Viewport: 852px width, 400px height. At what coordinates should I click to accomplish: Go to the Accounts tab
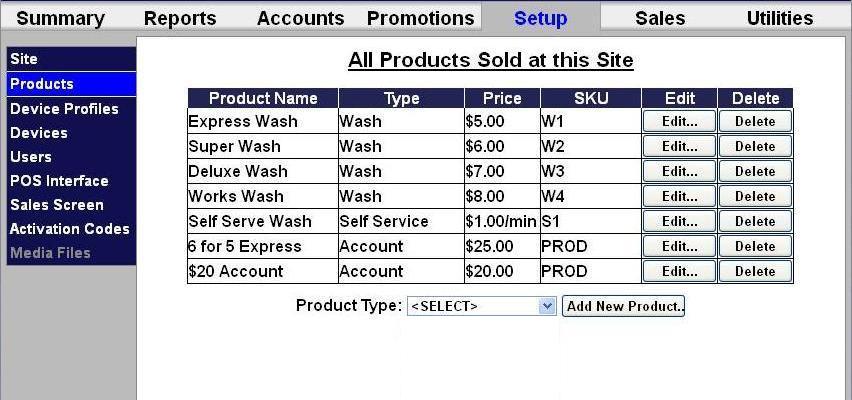tap(300, 18)
